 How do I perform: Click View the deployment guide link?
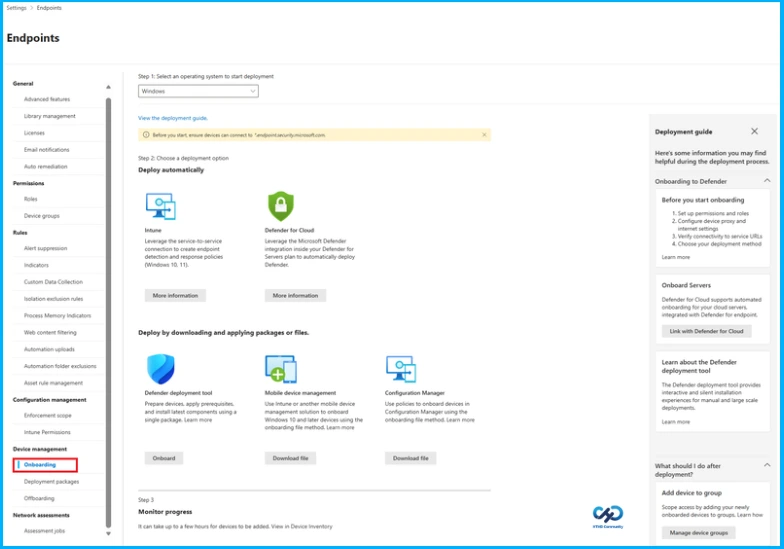point(172,118)
